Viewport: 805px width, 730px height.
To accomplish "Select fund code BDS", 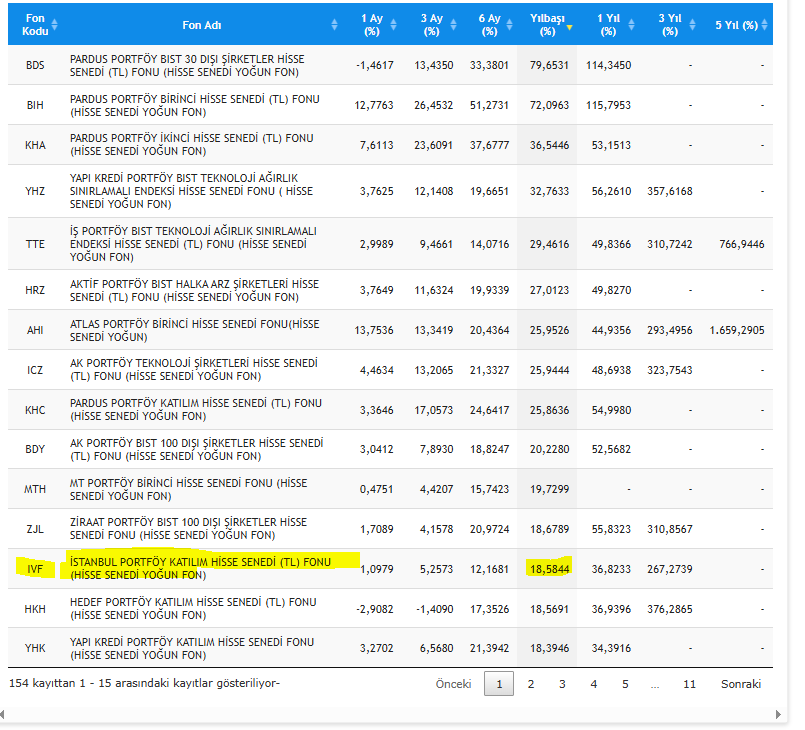I will click(x=35, y=65).
